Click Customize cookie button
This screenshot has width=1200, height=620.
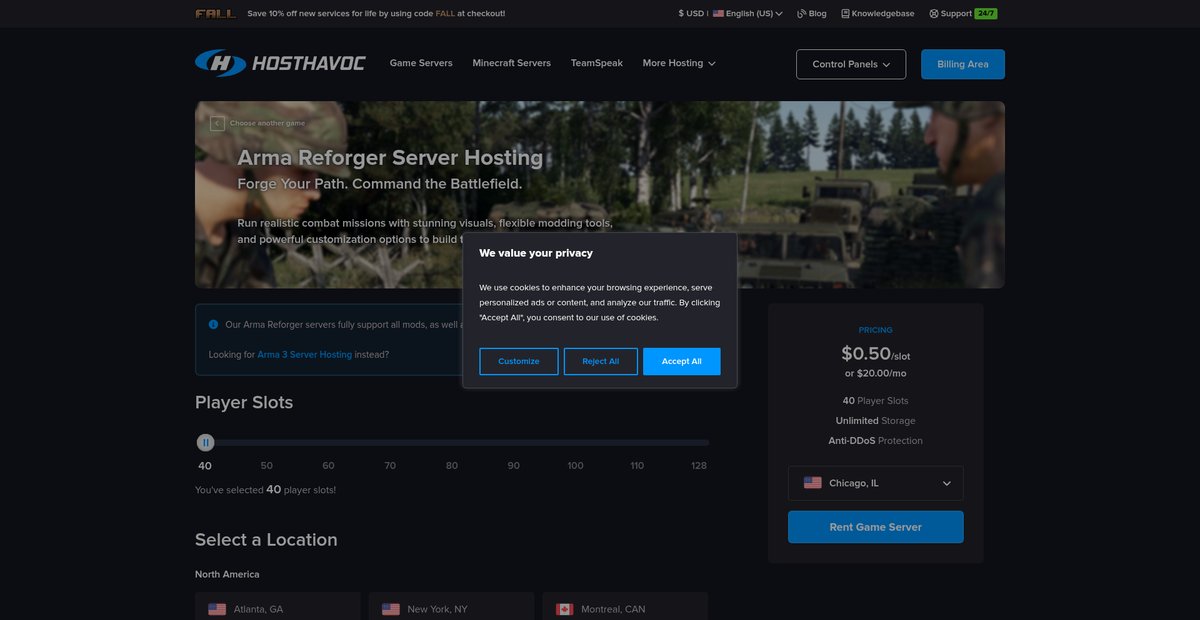pos(519,361)
